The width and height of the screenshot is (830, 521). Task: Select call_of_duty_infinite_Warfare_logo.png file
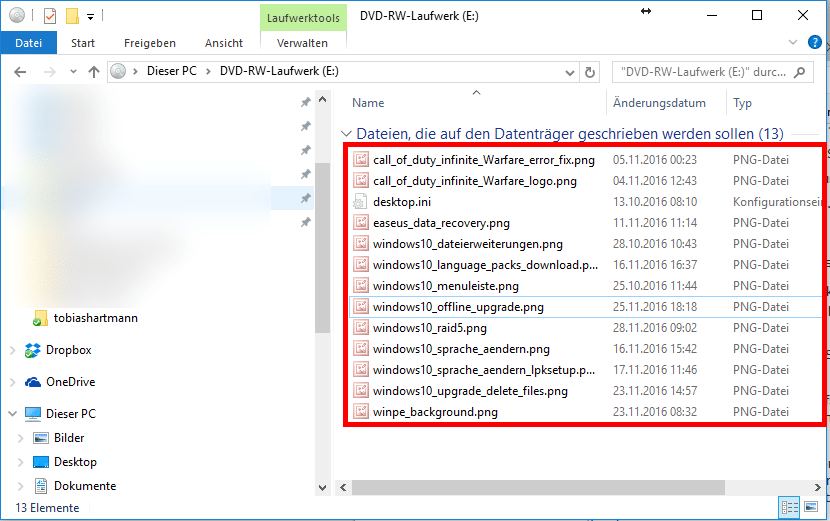click(x=475, y=181)
